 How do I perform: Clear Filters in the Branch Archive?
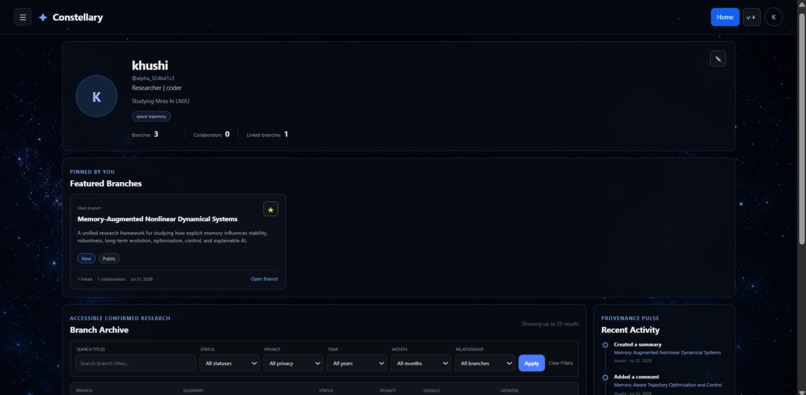point(561,363)
